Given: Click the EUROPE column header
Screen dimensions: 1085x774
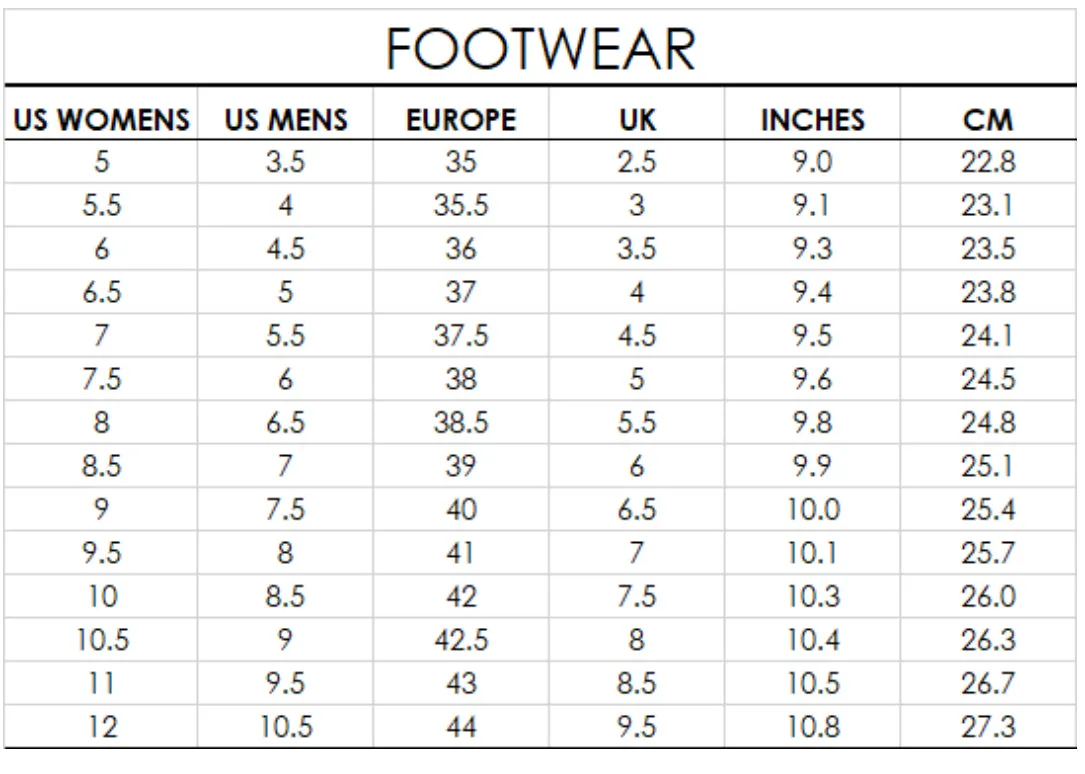Looking at the screenshot, I should tap(461, 120).
